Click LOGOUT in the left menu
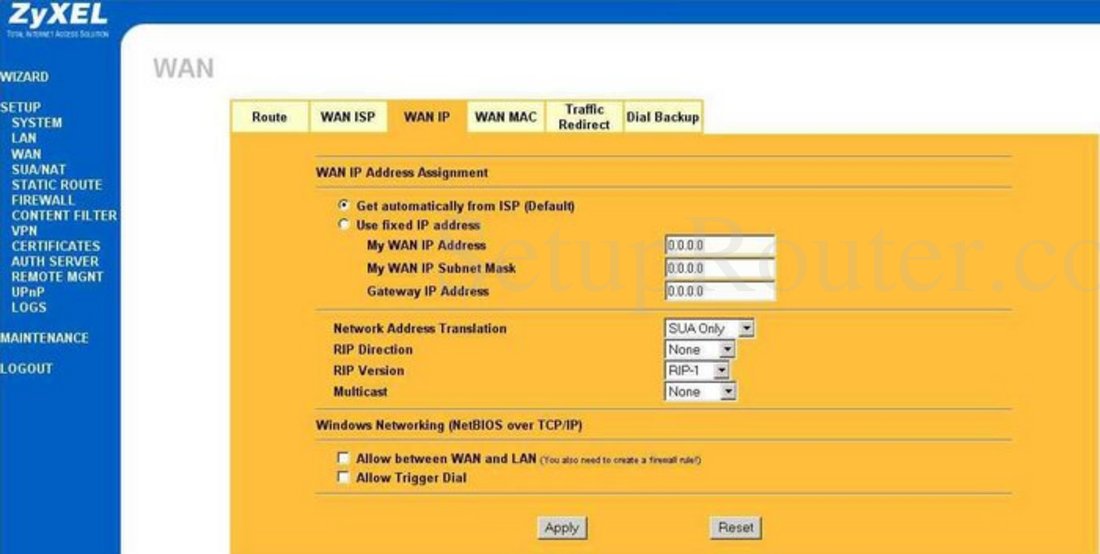The height and width of the screenshot is (554, 1100). 27,368
